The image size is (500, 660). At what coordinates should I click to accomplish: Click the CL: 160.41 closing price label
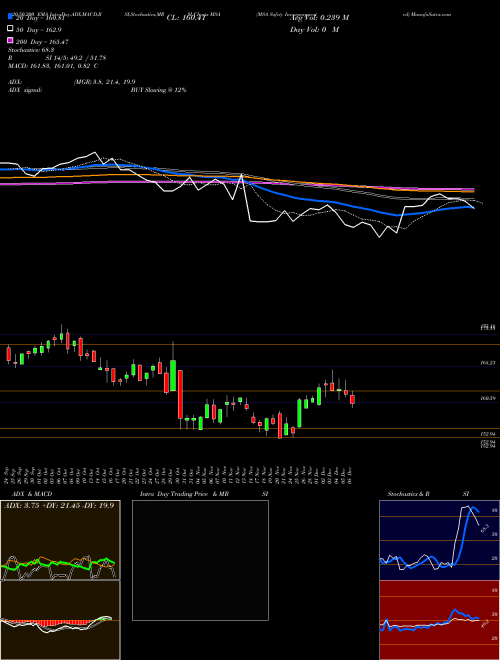pyautogui.click(x=186, y=18)
